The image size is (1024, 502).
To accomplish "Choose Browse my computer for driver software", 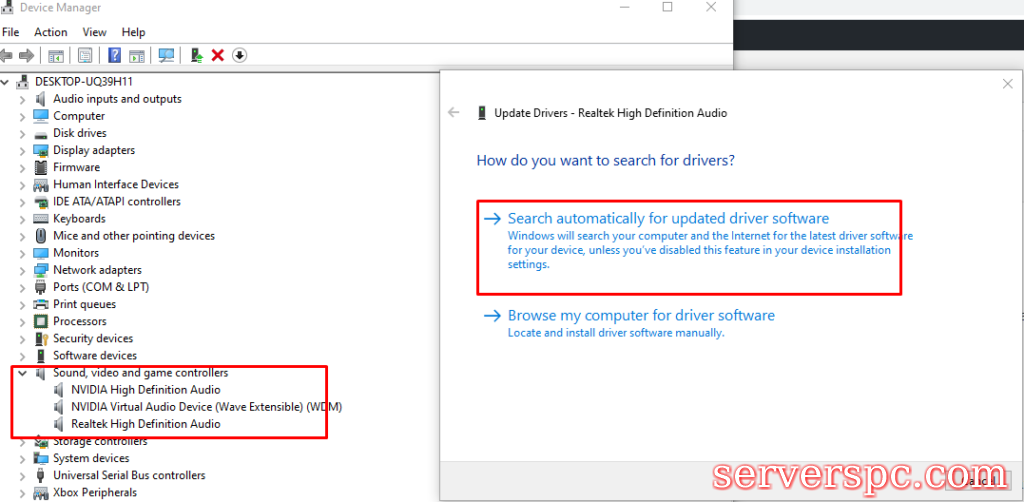I will [640, 315].
